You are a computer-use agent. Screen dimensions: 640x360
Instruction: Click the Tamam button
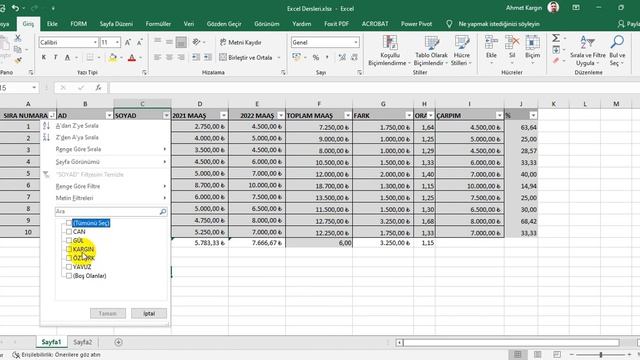[108, 313]
